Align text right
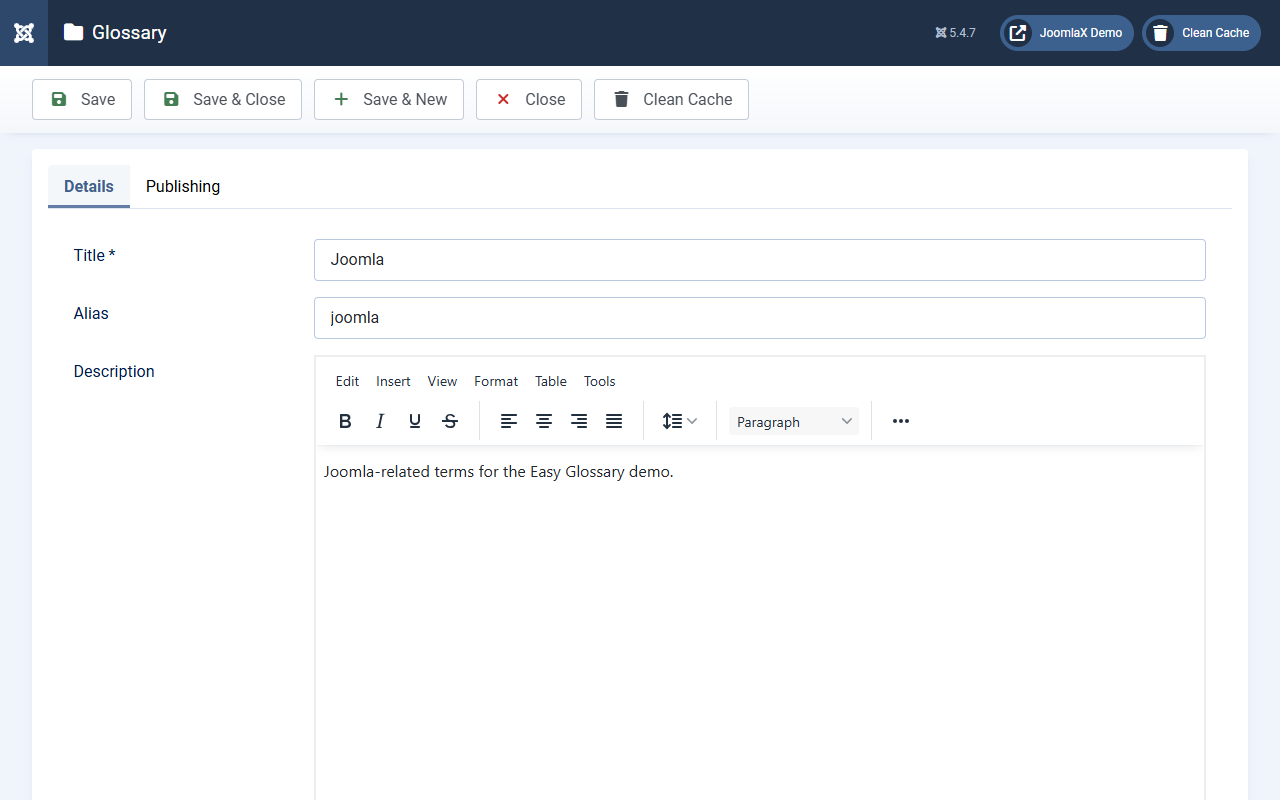This screenshot has width=1280, height=800. point(579,421)
